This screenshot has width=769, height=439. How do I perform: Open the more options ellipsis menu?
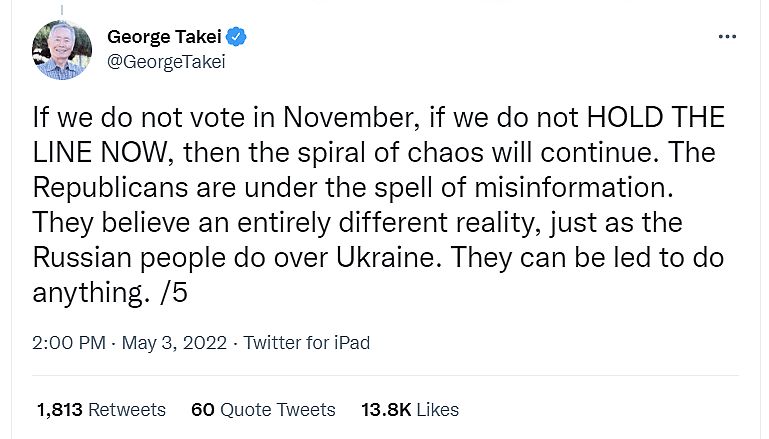(x=727, y=37)
